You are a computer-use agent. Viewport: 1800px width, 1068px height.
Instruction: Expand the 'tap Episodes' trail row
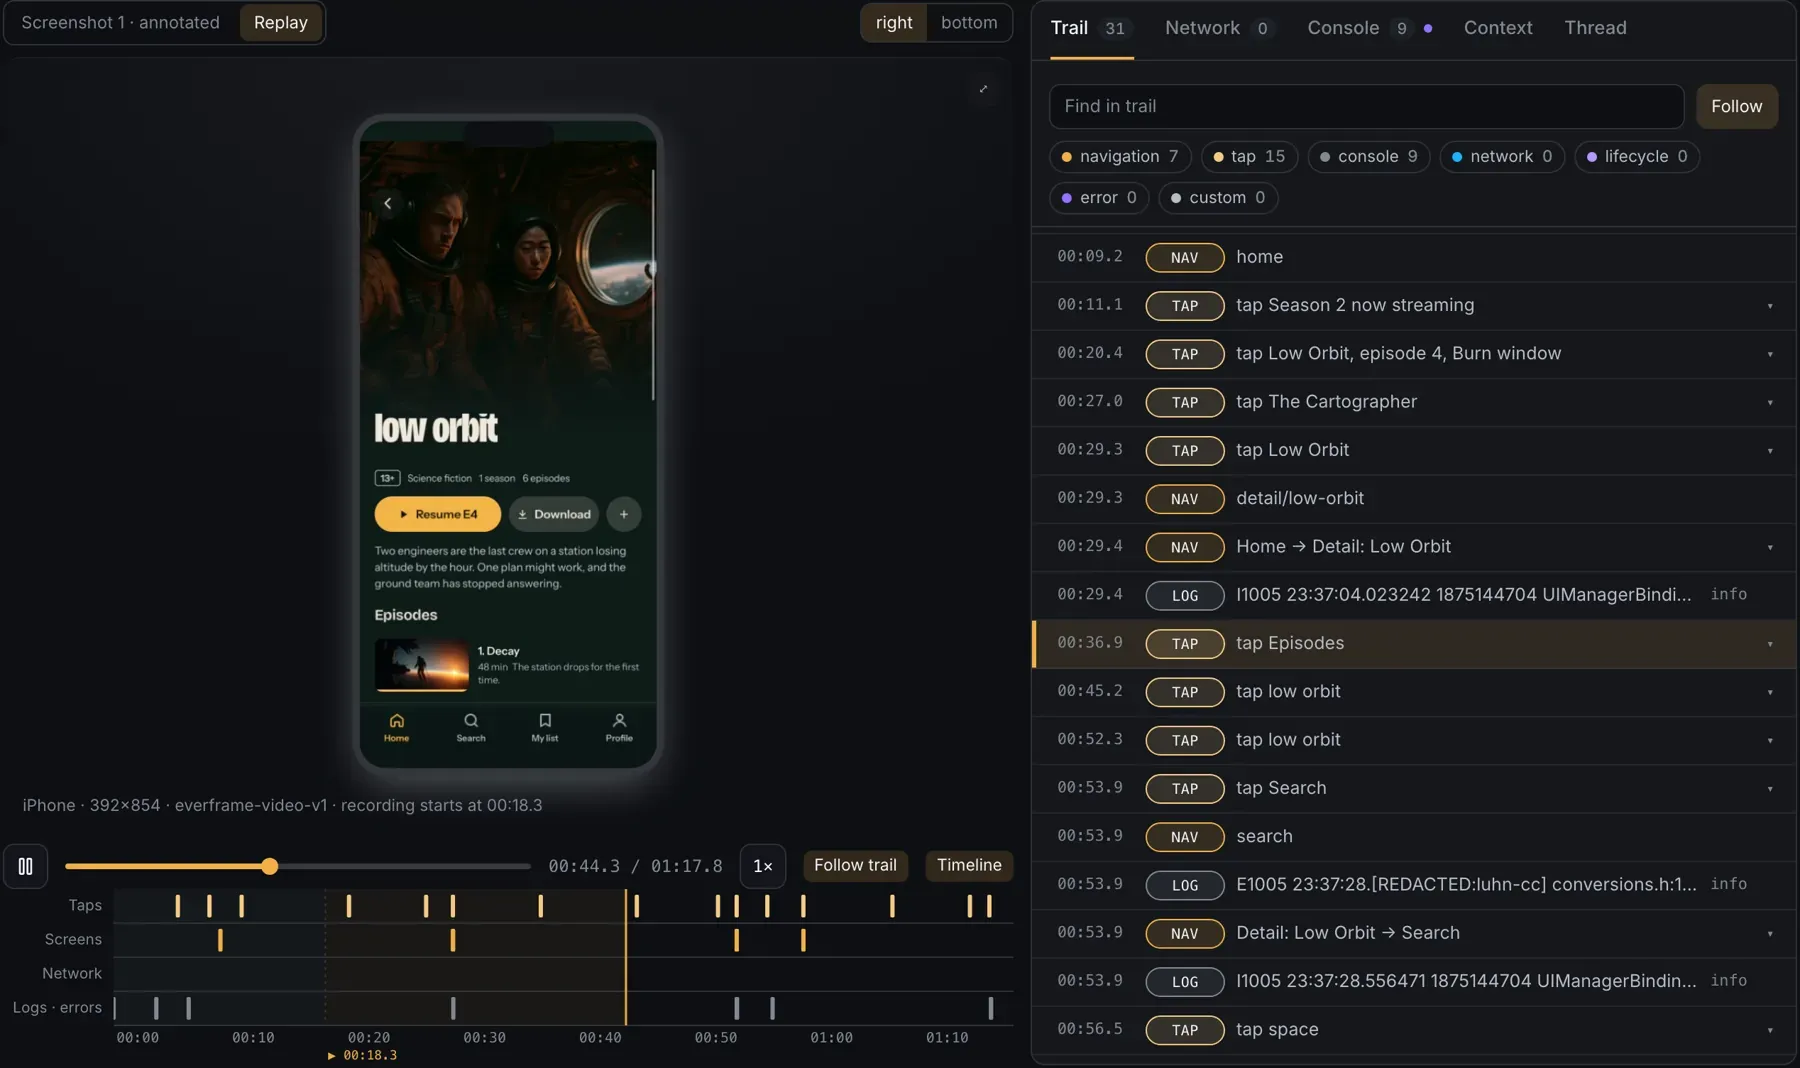tap(1770, 644)
